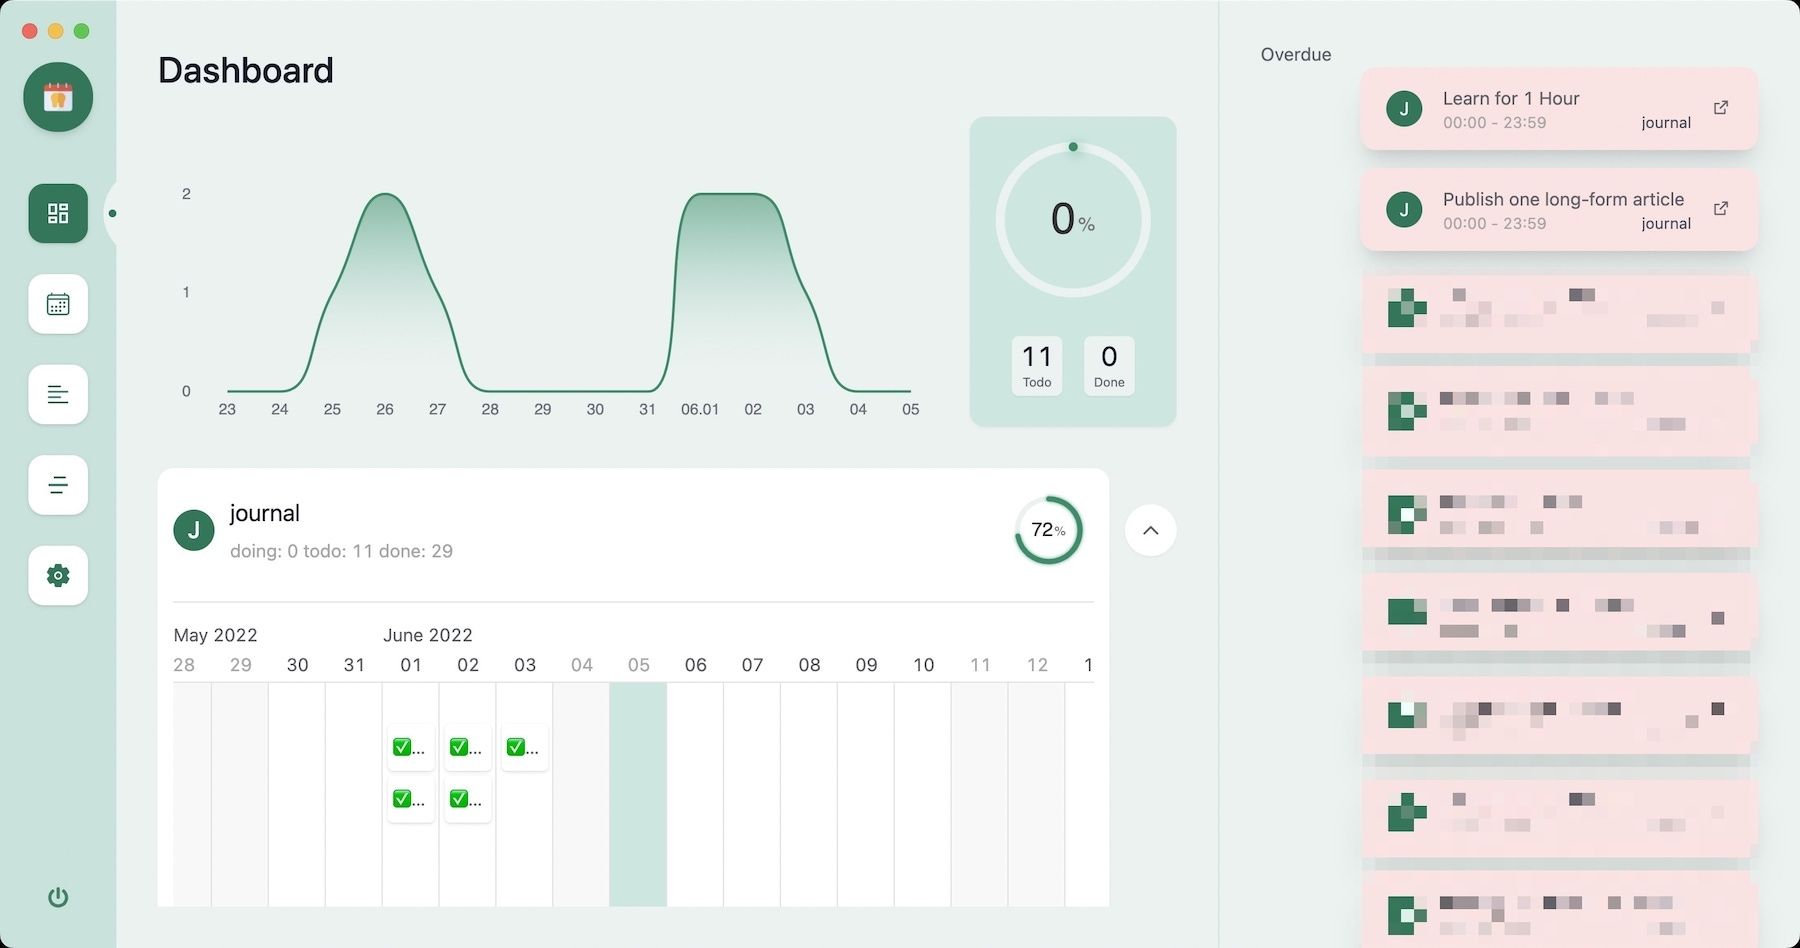Viewport: 1800px width, 948px height.
Task: Open Settings gear in sidebar
Action: [x=58, y=575]
